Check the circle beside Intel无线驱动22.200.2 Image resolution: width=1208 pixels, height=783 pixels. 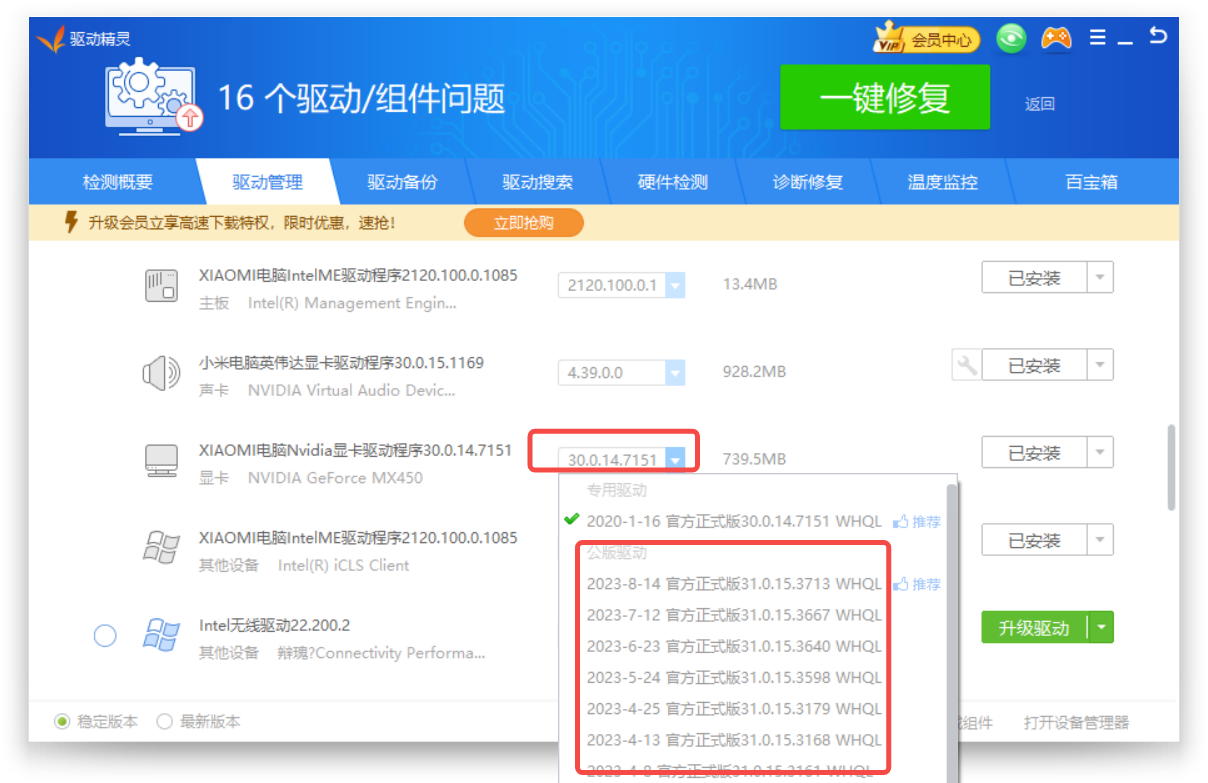(105, 636)
